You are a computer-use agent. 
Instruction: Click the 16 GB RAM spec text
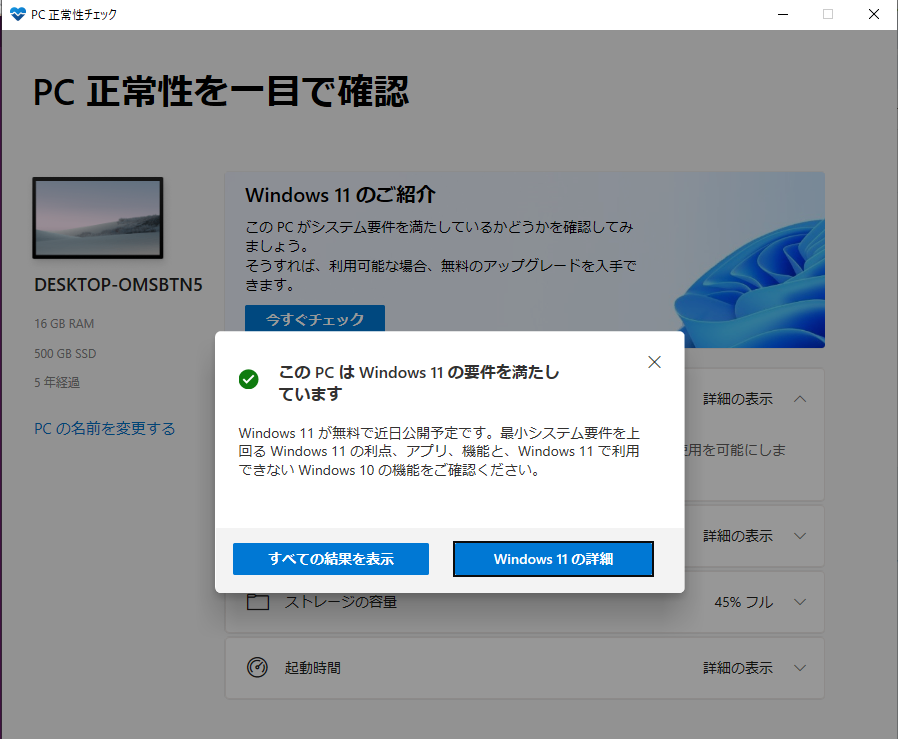(64, 324)
